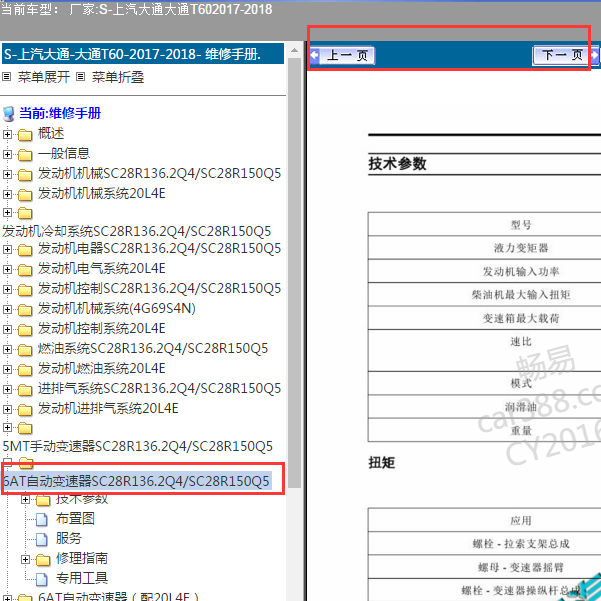Click document icon of 布置图
601x601 pixels.
(x=42, y=520)
